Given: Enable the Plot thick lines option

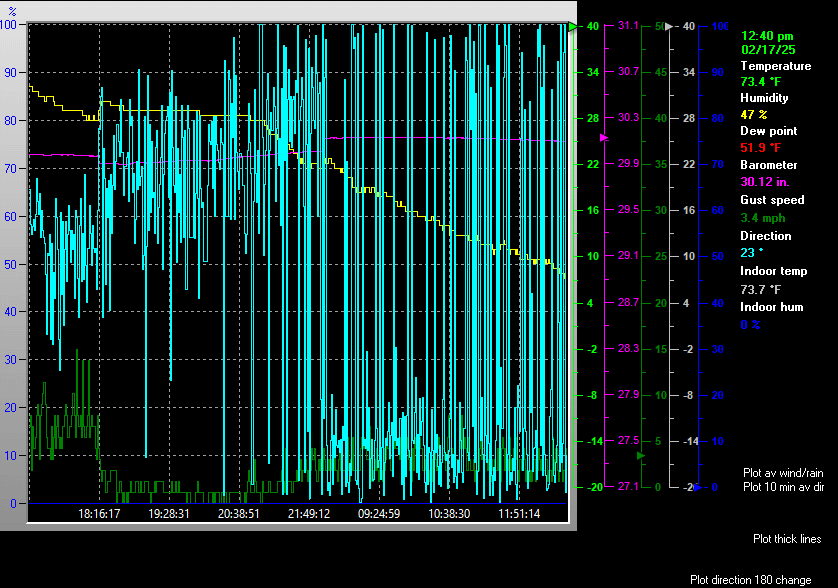Looking at the screenshot, I should 787,539.
